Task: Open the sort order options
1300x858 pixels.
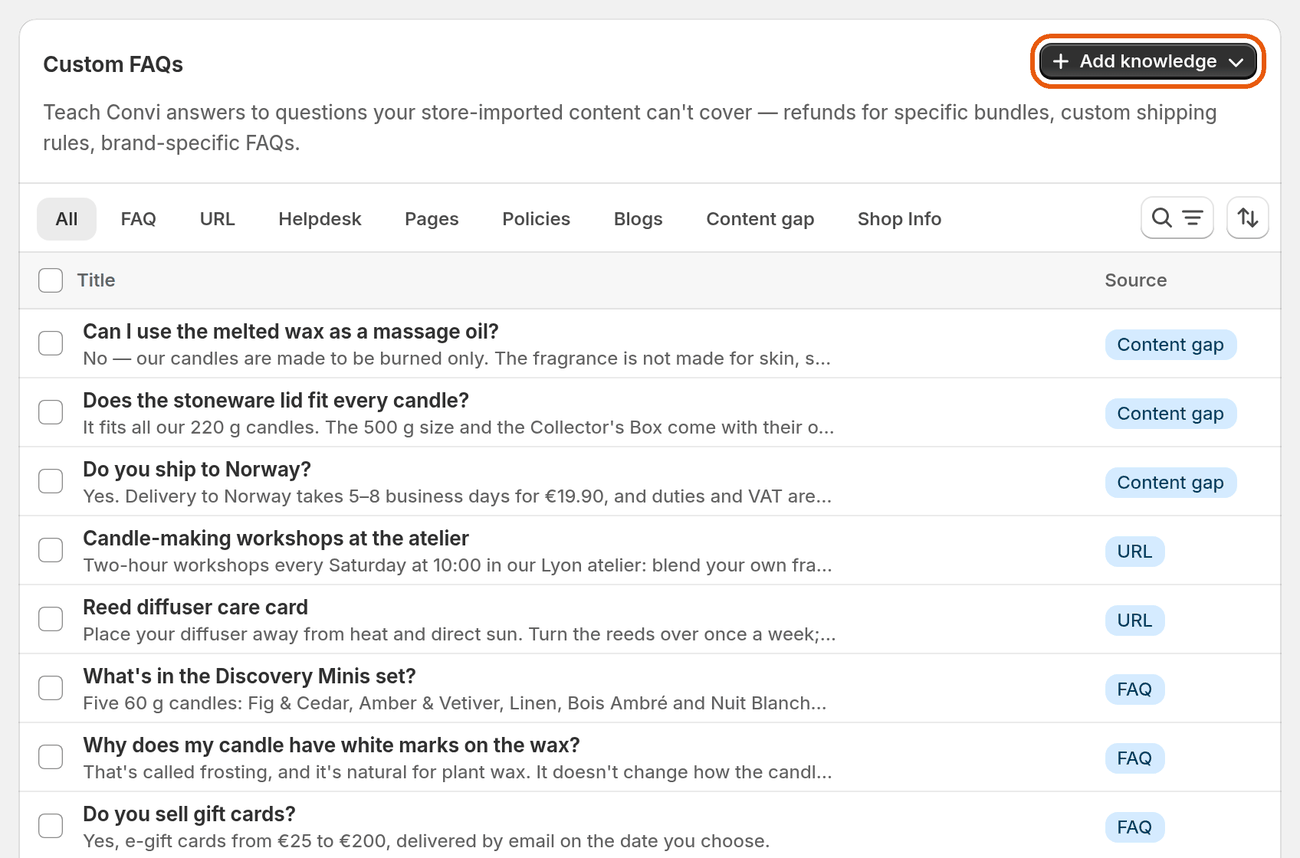Action: pos(1248,218)
